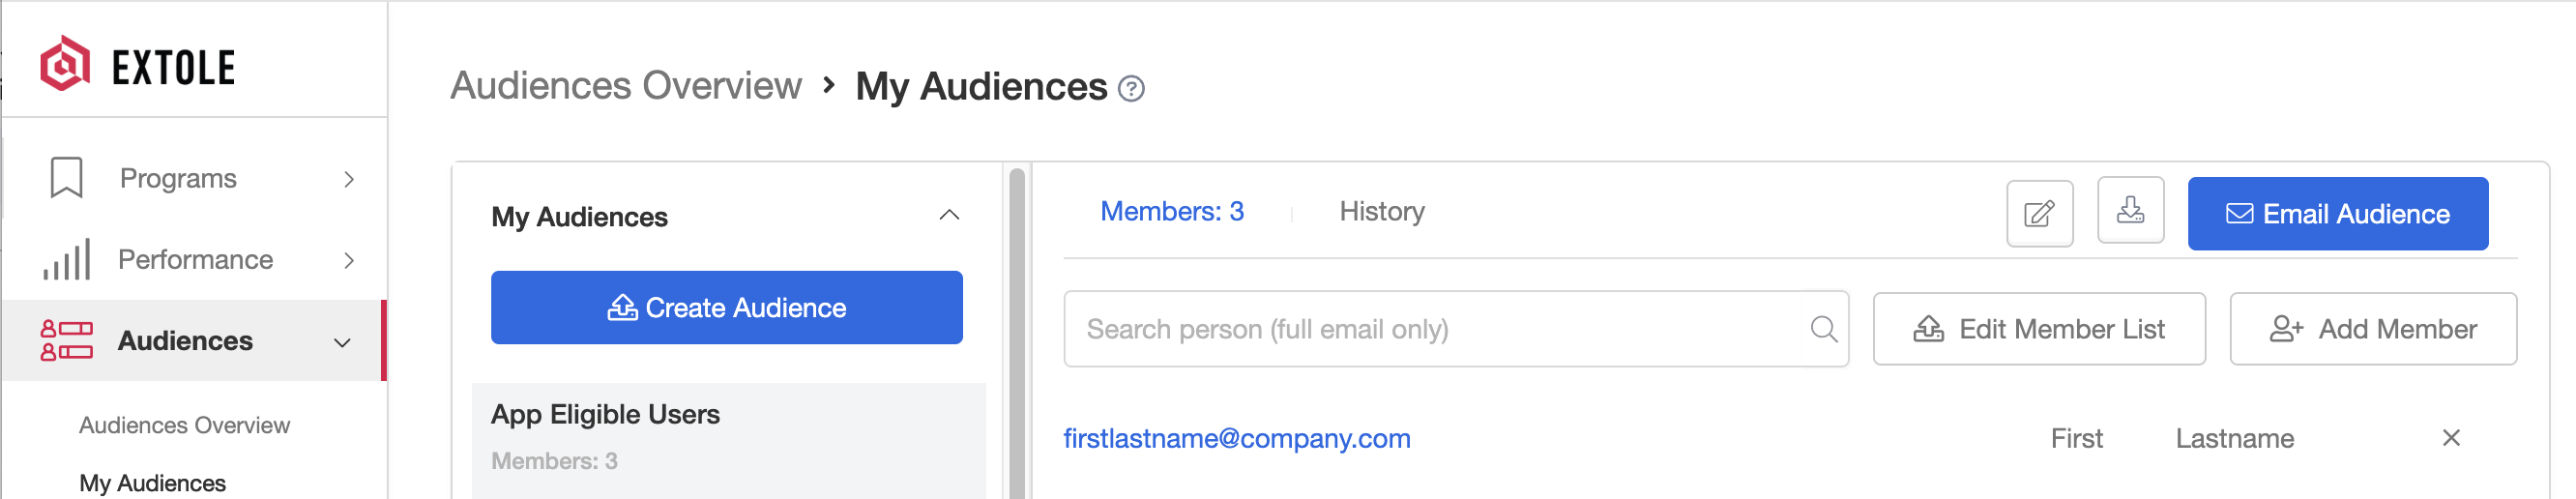This screenshot has height=499, width=2576.
Task: Select the Members: 3 tab
Action: 1172,211
